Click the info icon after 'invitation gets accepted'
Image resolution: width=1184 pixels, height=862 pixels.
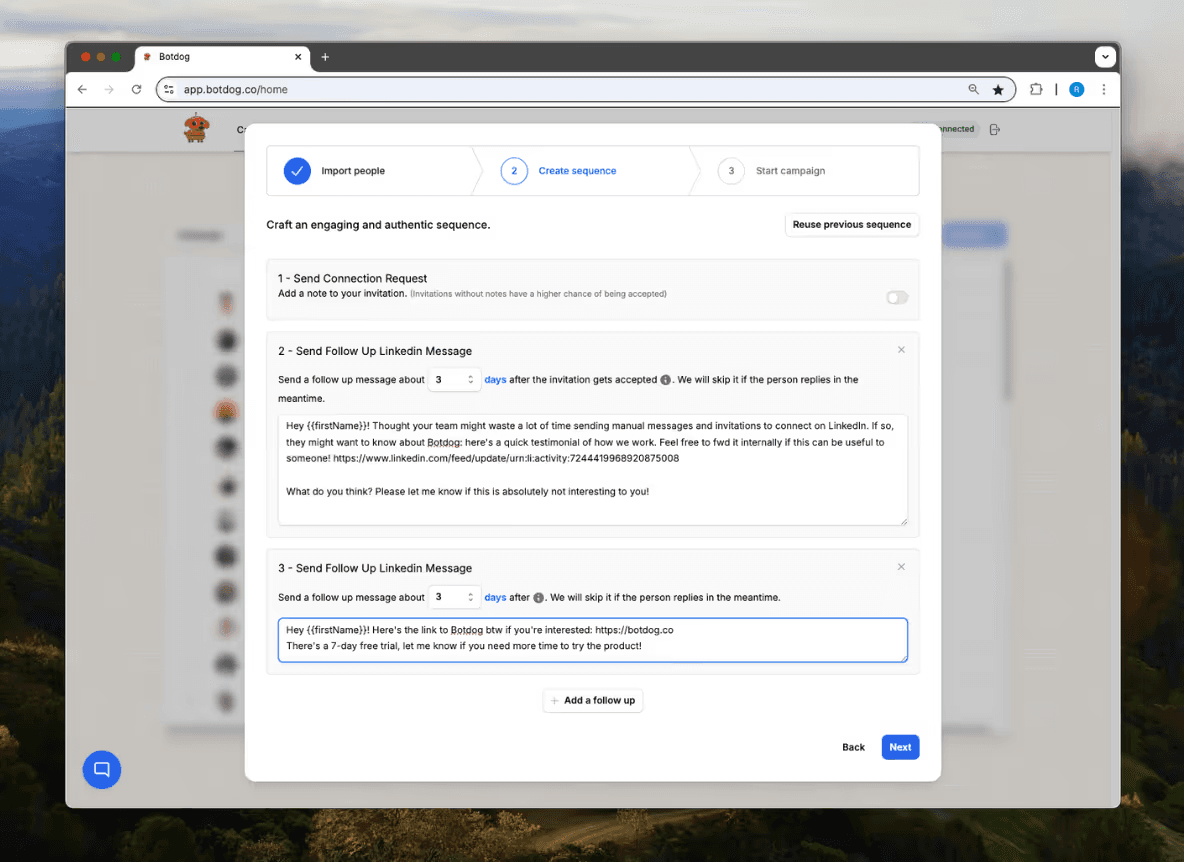pos(666,380)
